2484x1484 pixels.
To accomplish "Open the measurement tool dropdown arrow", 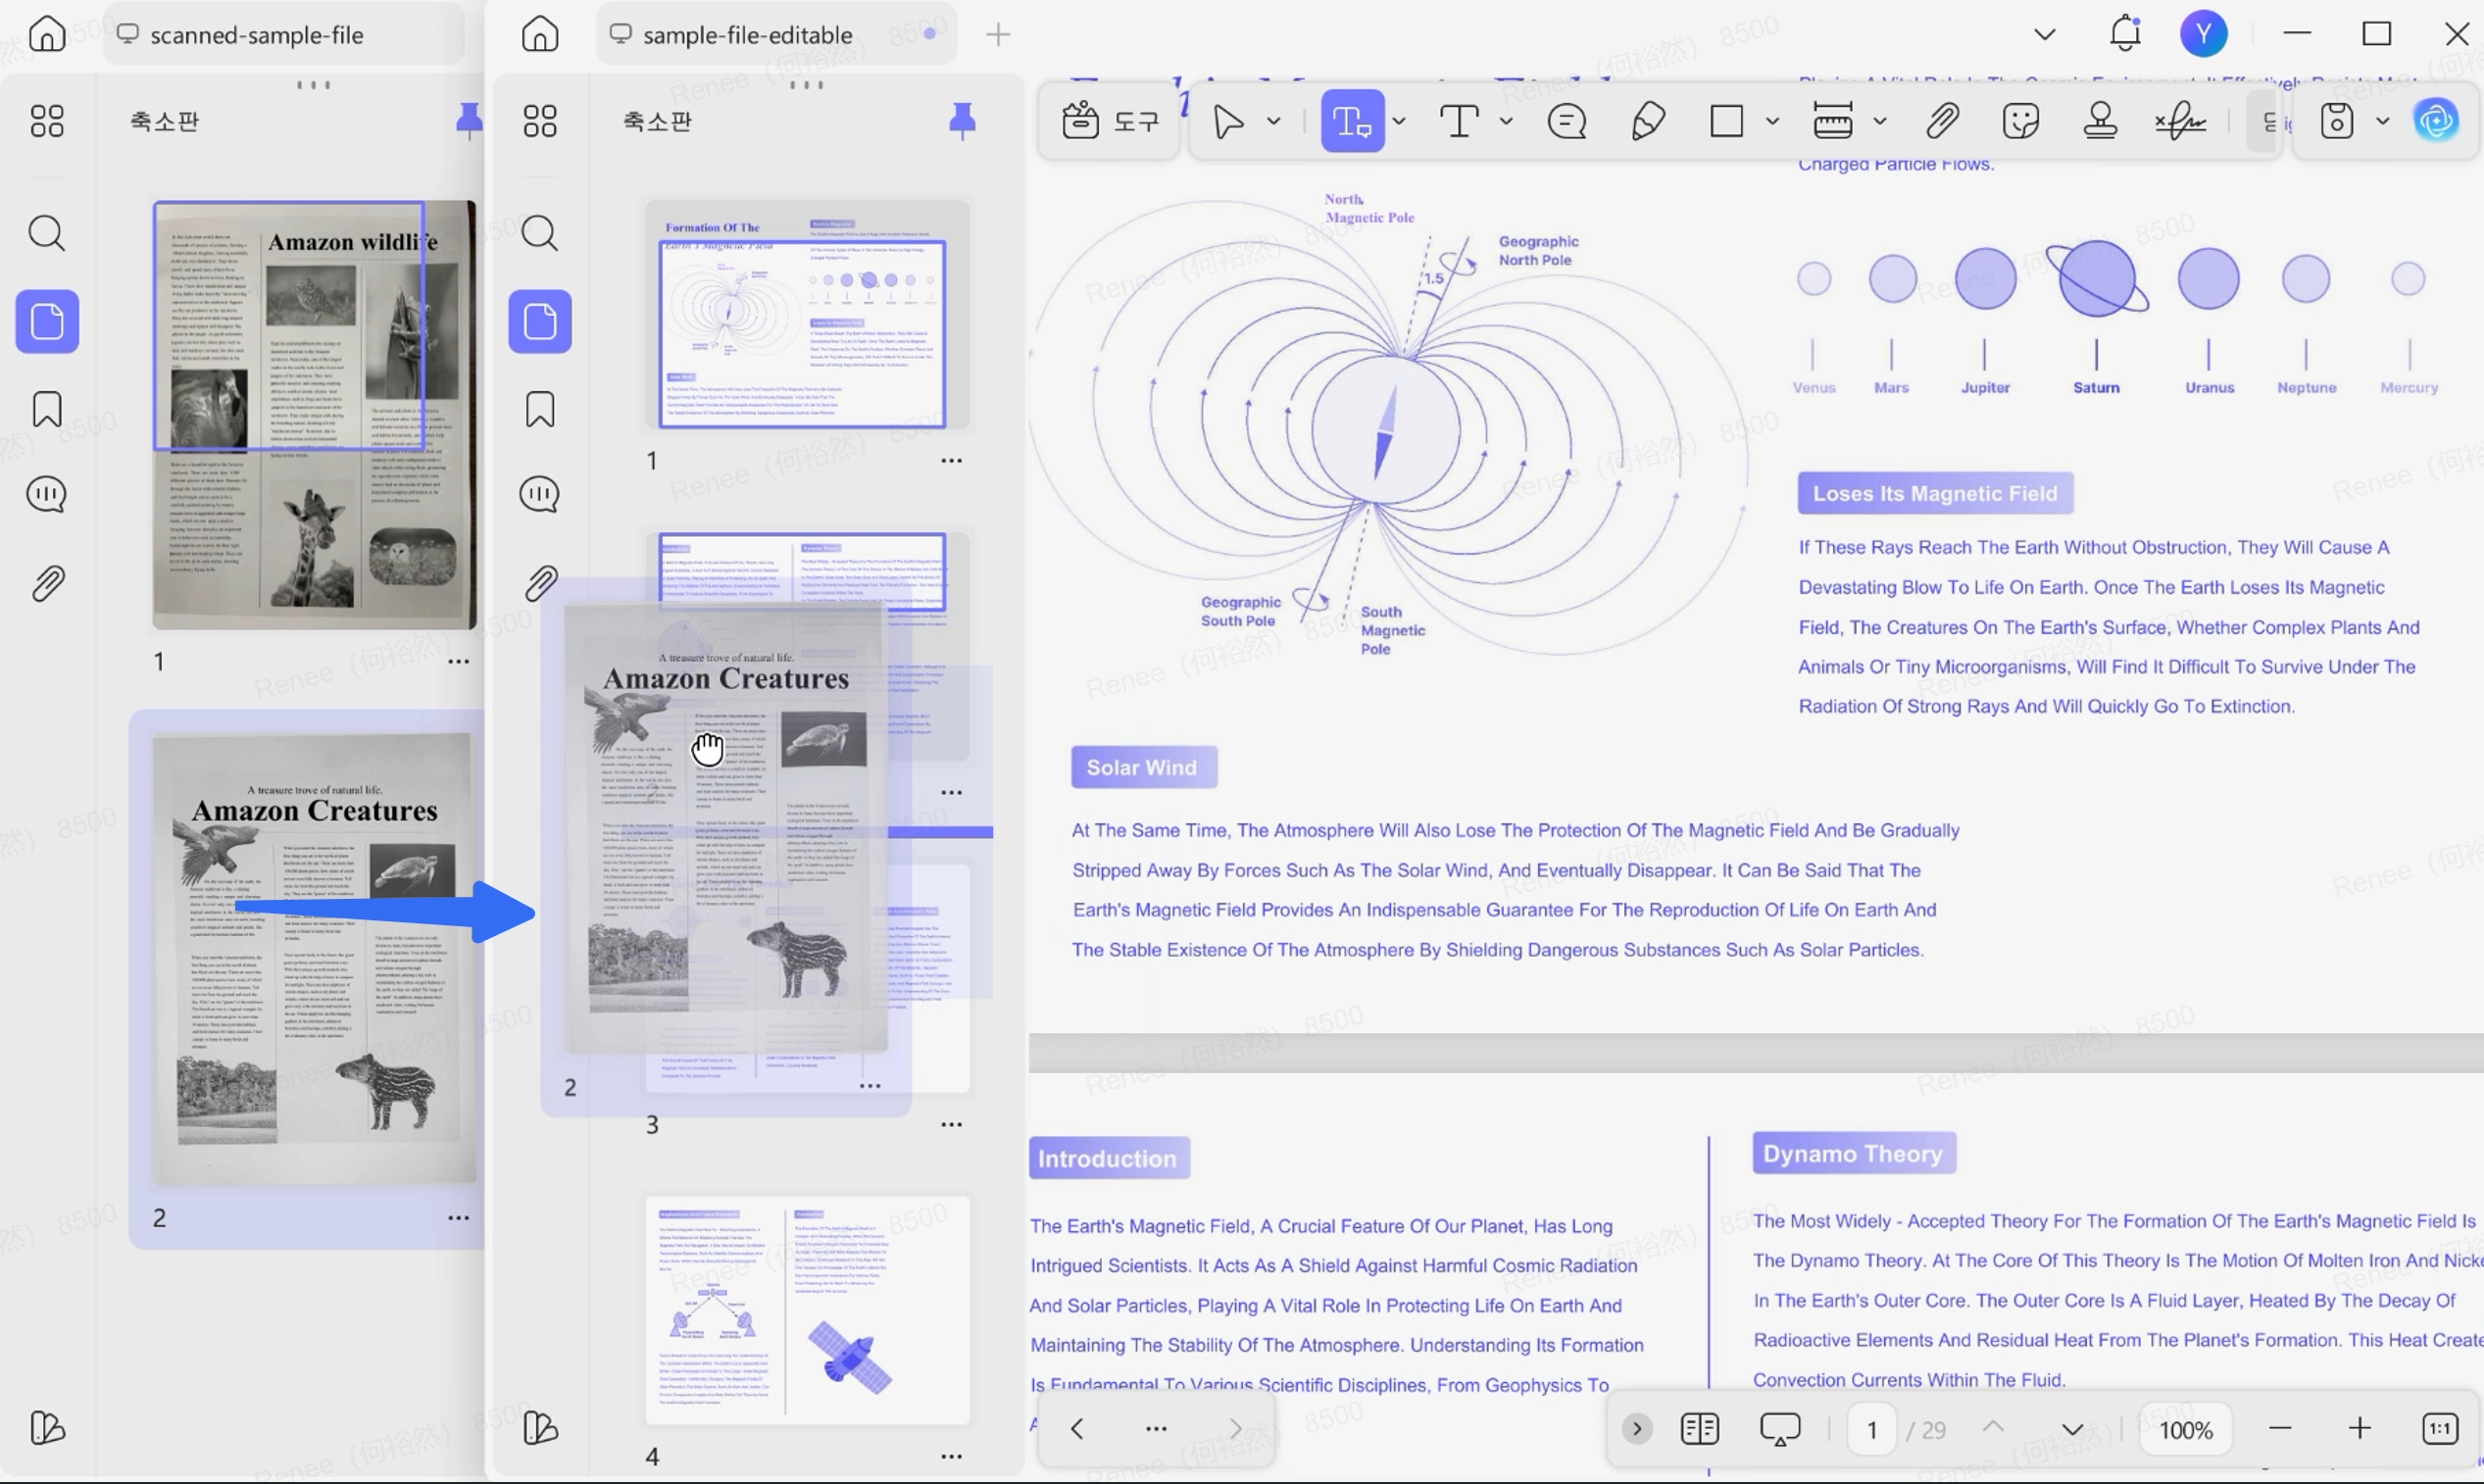I will (1879, 121).
